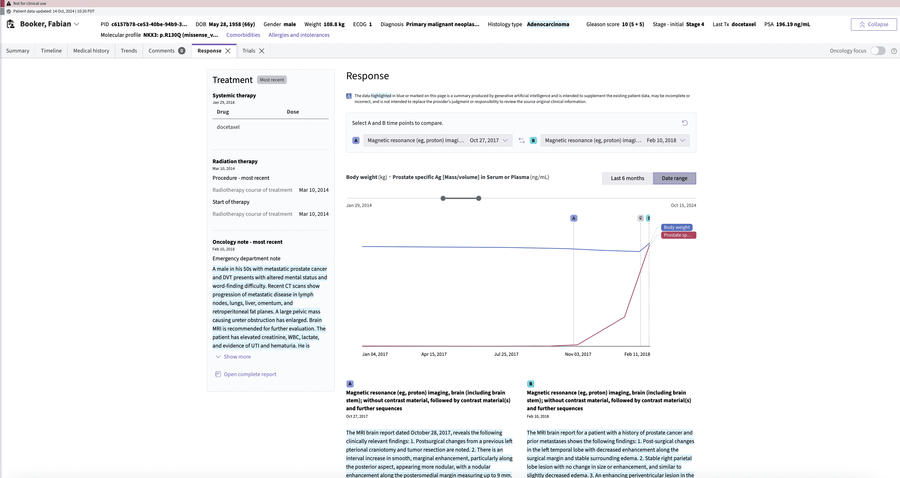Image resolution: width=900 pixels, height=478 pixels.
Task: Click the reset icon in the compare panel
Action: click(685, 123)
